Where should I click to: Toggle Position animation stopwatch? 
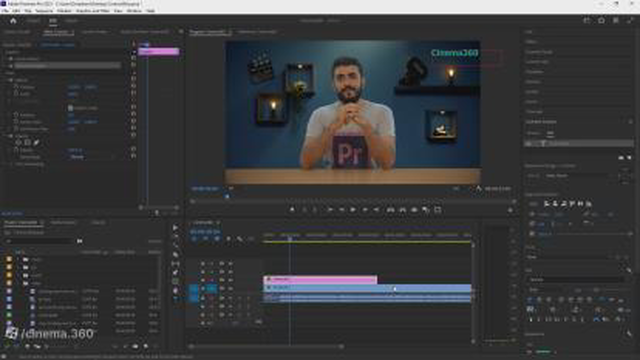pos(16,87)
